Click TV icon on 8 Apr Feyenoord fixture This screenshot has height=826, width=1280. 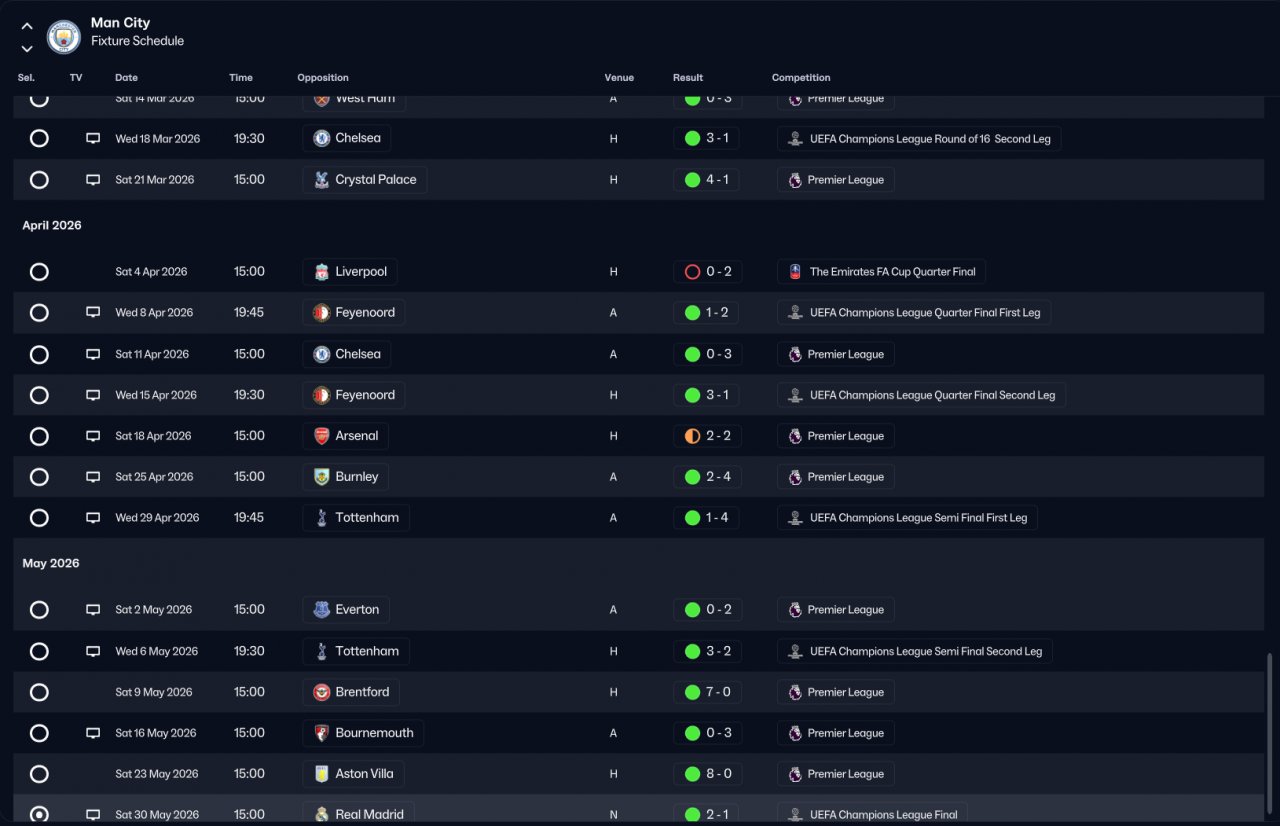pos(93,313)
